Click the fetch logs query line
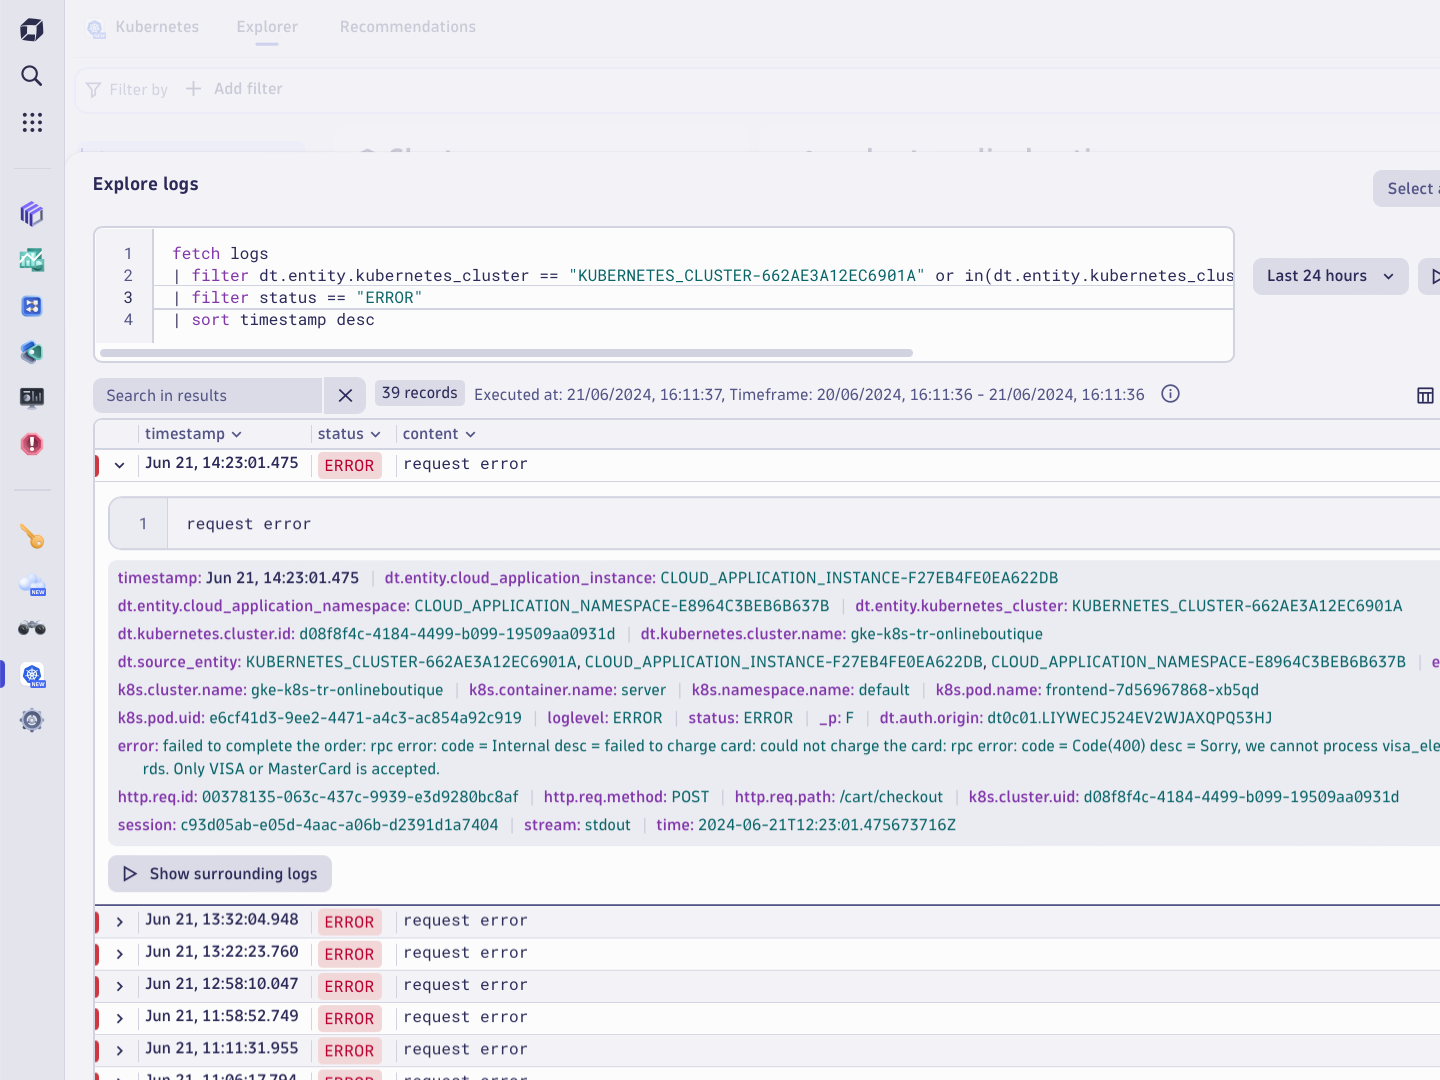This screenshot has height=1080, width=1440. pos(220,254)
